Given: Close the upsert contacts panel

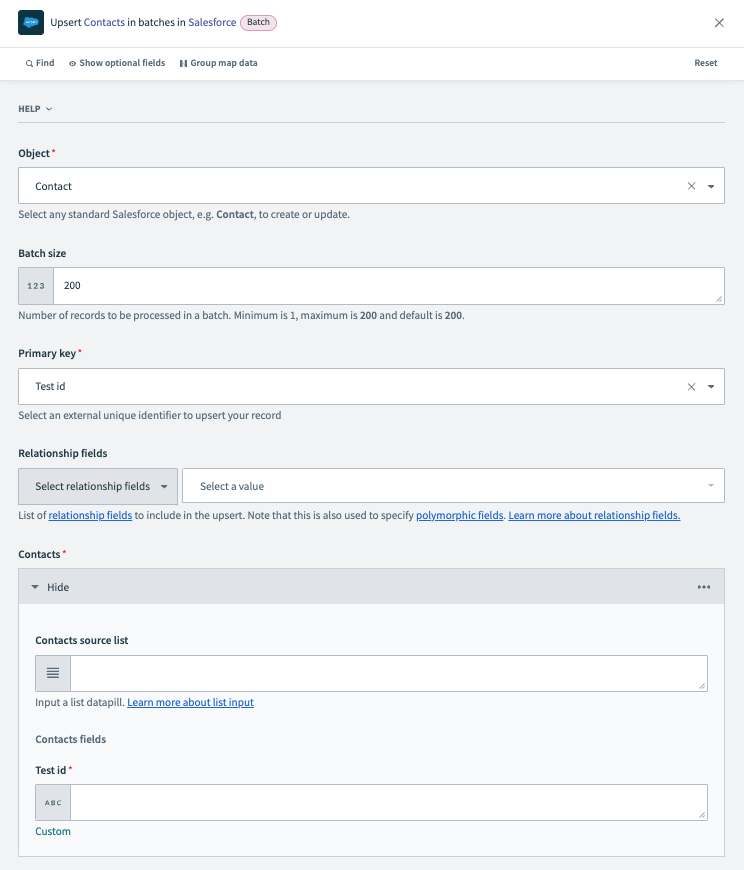Looking at the screenshot, I should click(x=719, y=22).
